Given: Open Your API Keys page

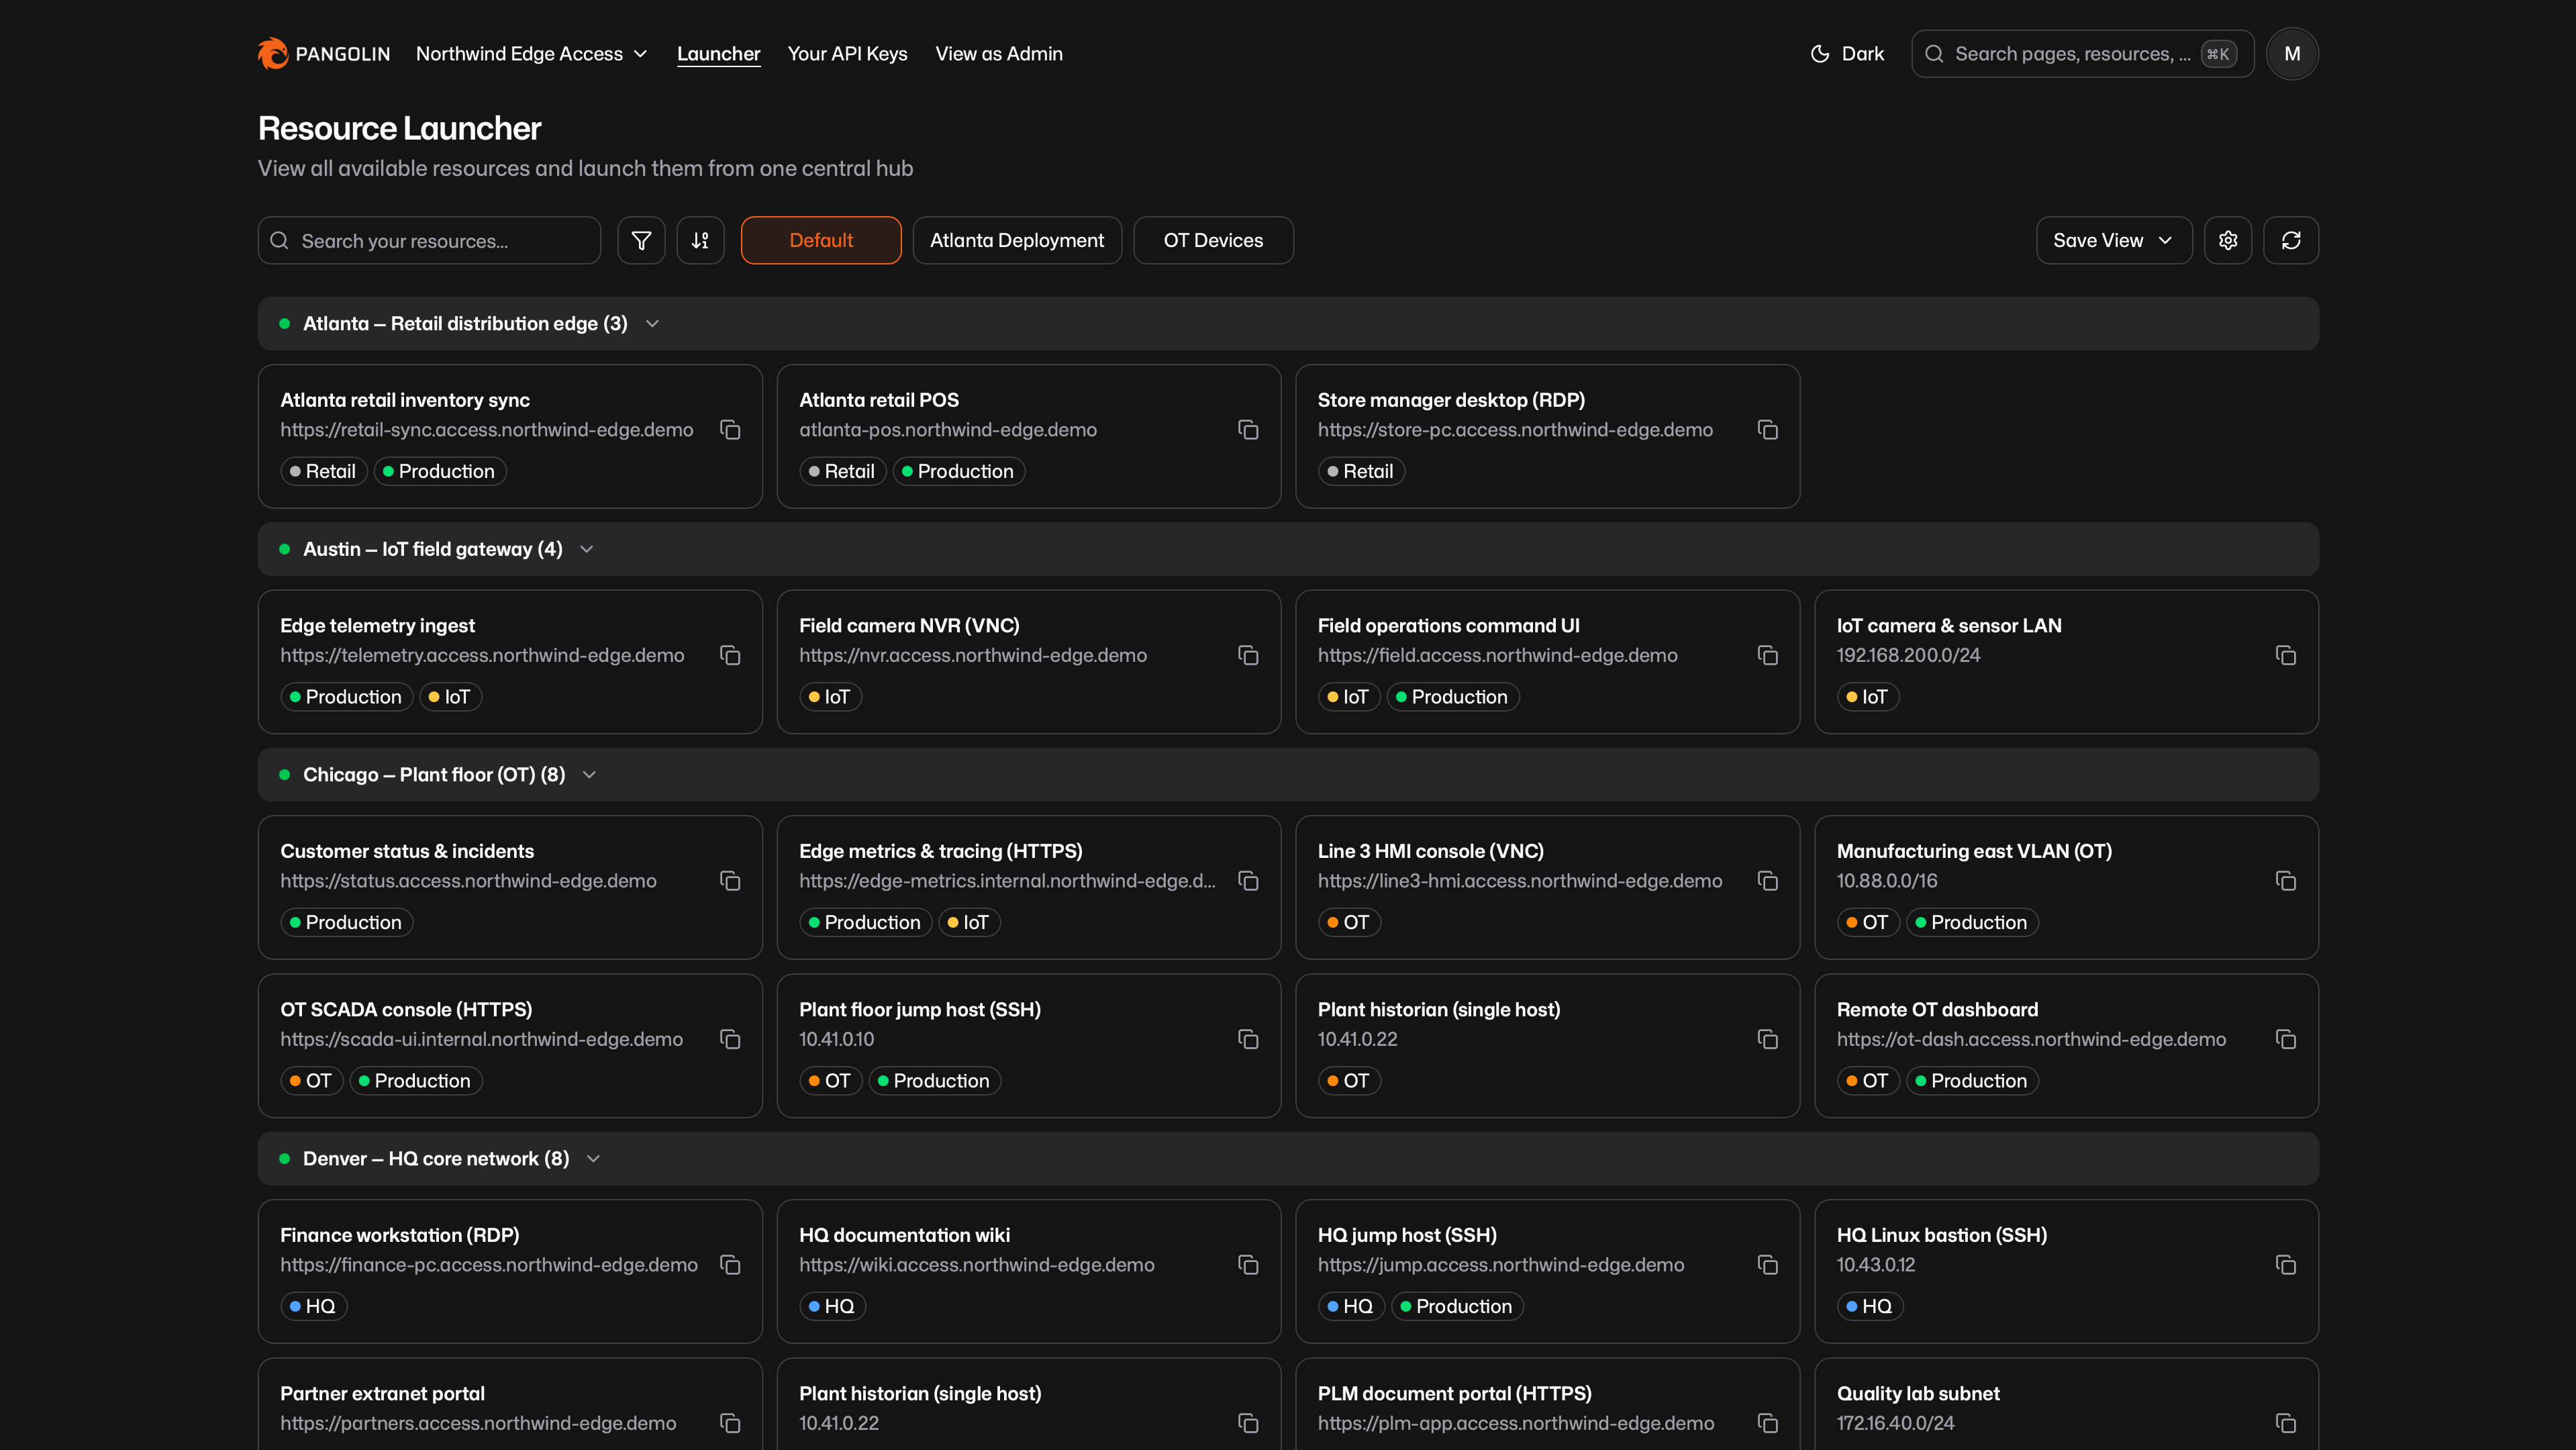Looking at the screenshot, I should click(x=847, y=54).
